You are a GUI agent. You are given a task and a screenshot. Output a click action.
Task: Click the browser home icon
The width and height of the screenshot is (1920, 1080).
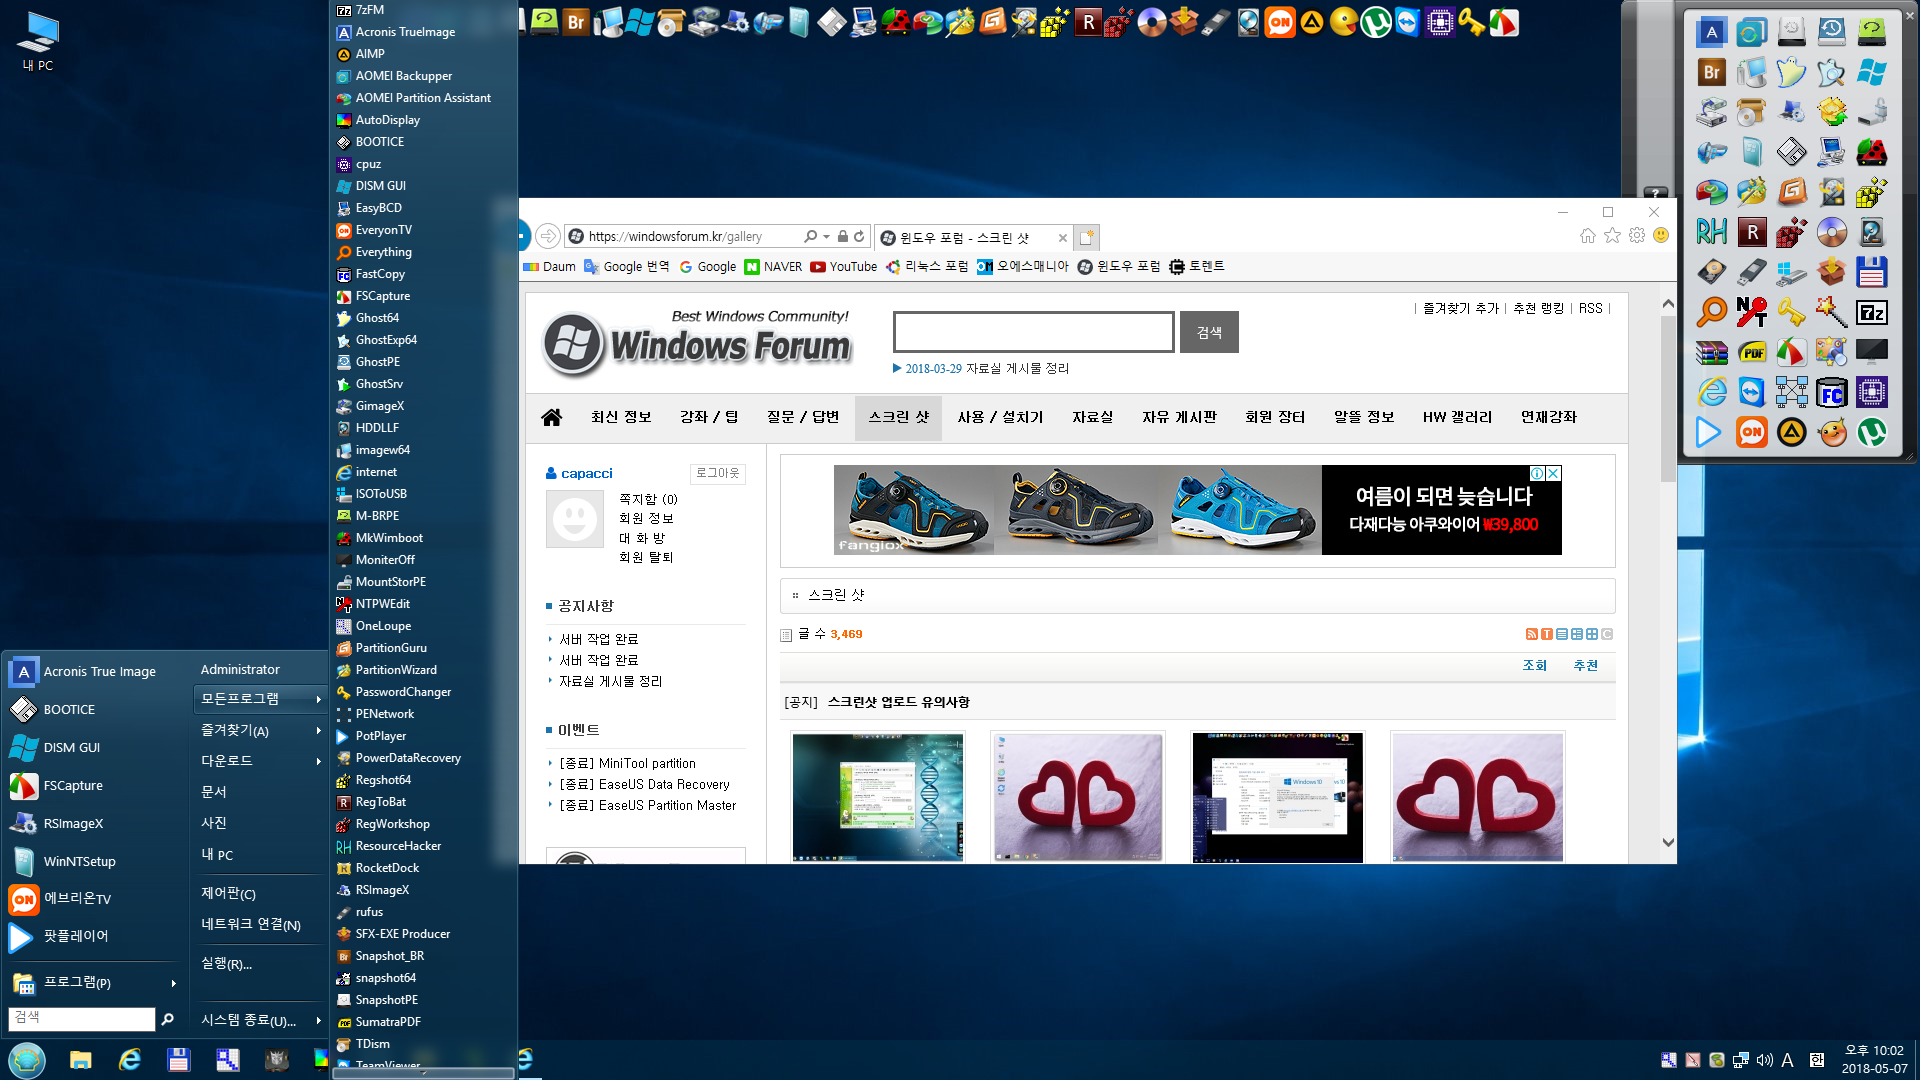click(1588, 236)
